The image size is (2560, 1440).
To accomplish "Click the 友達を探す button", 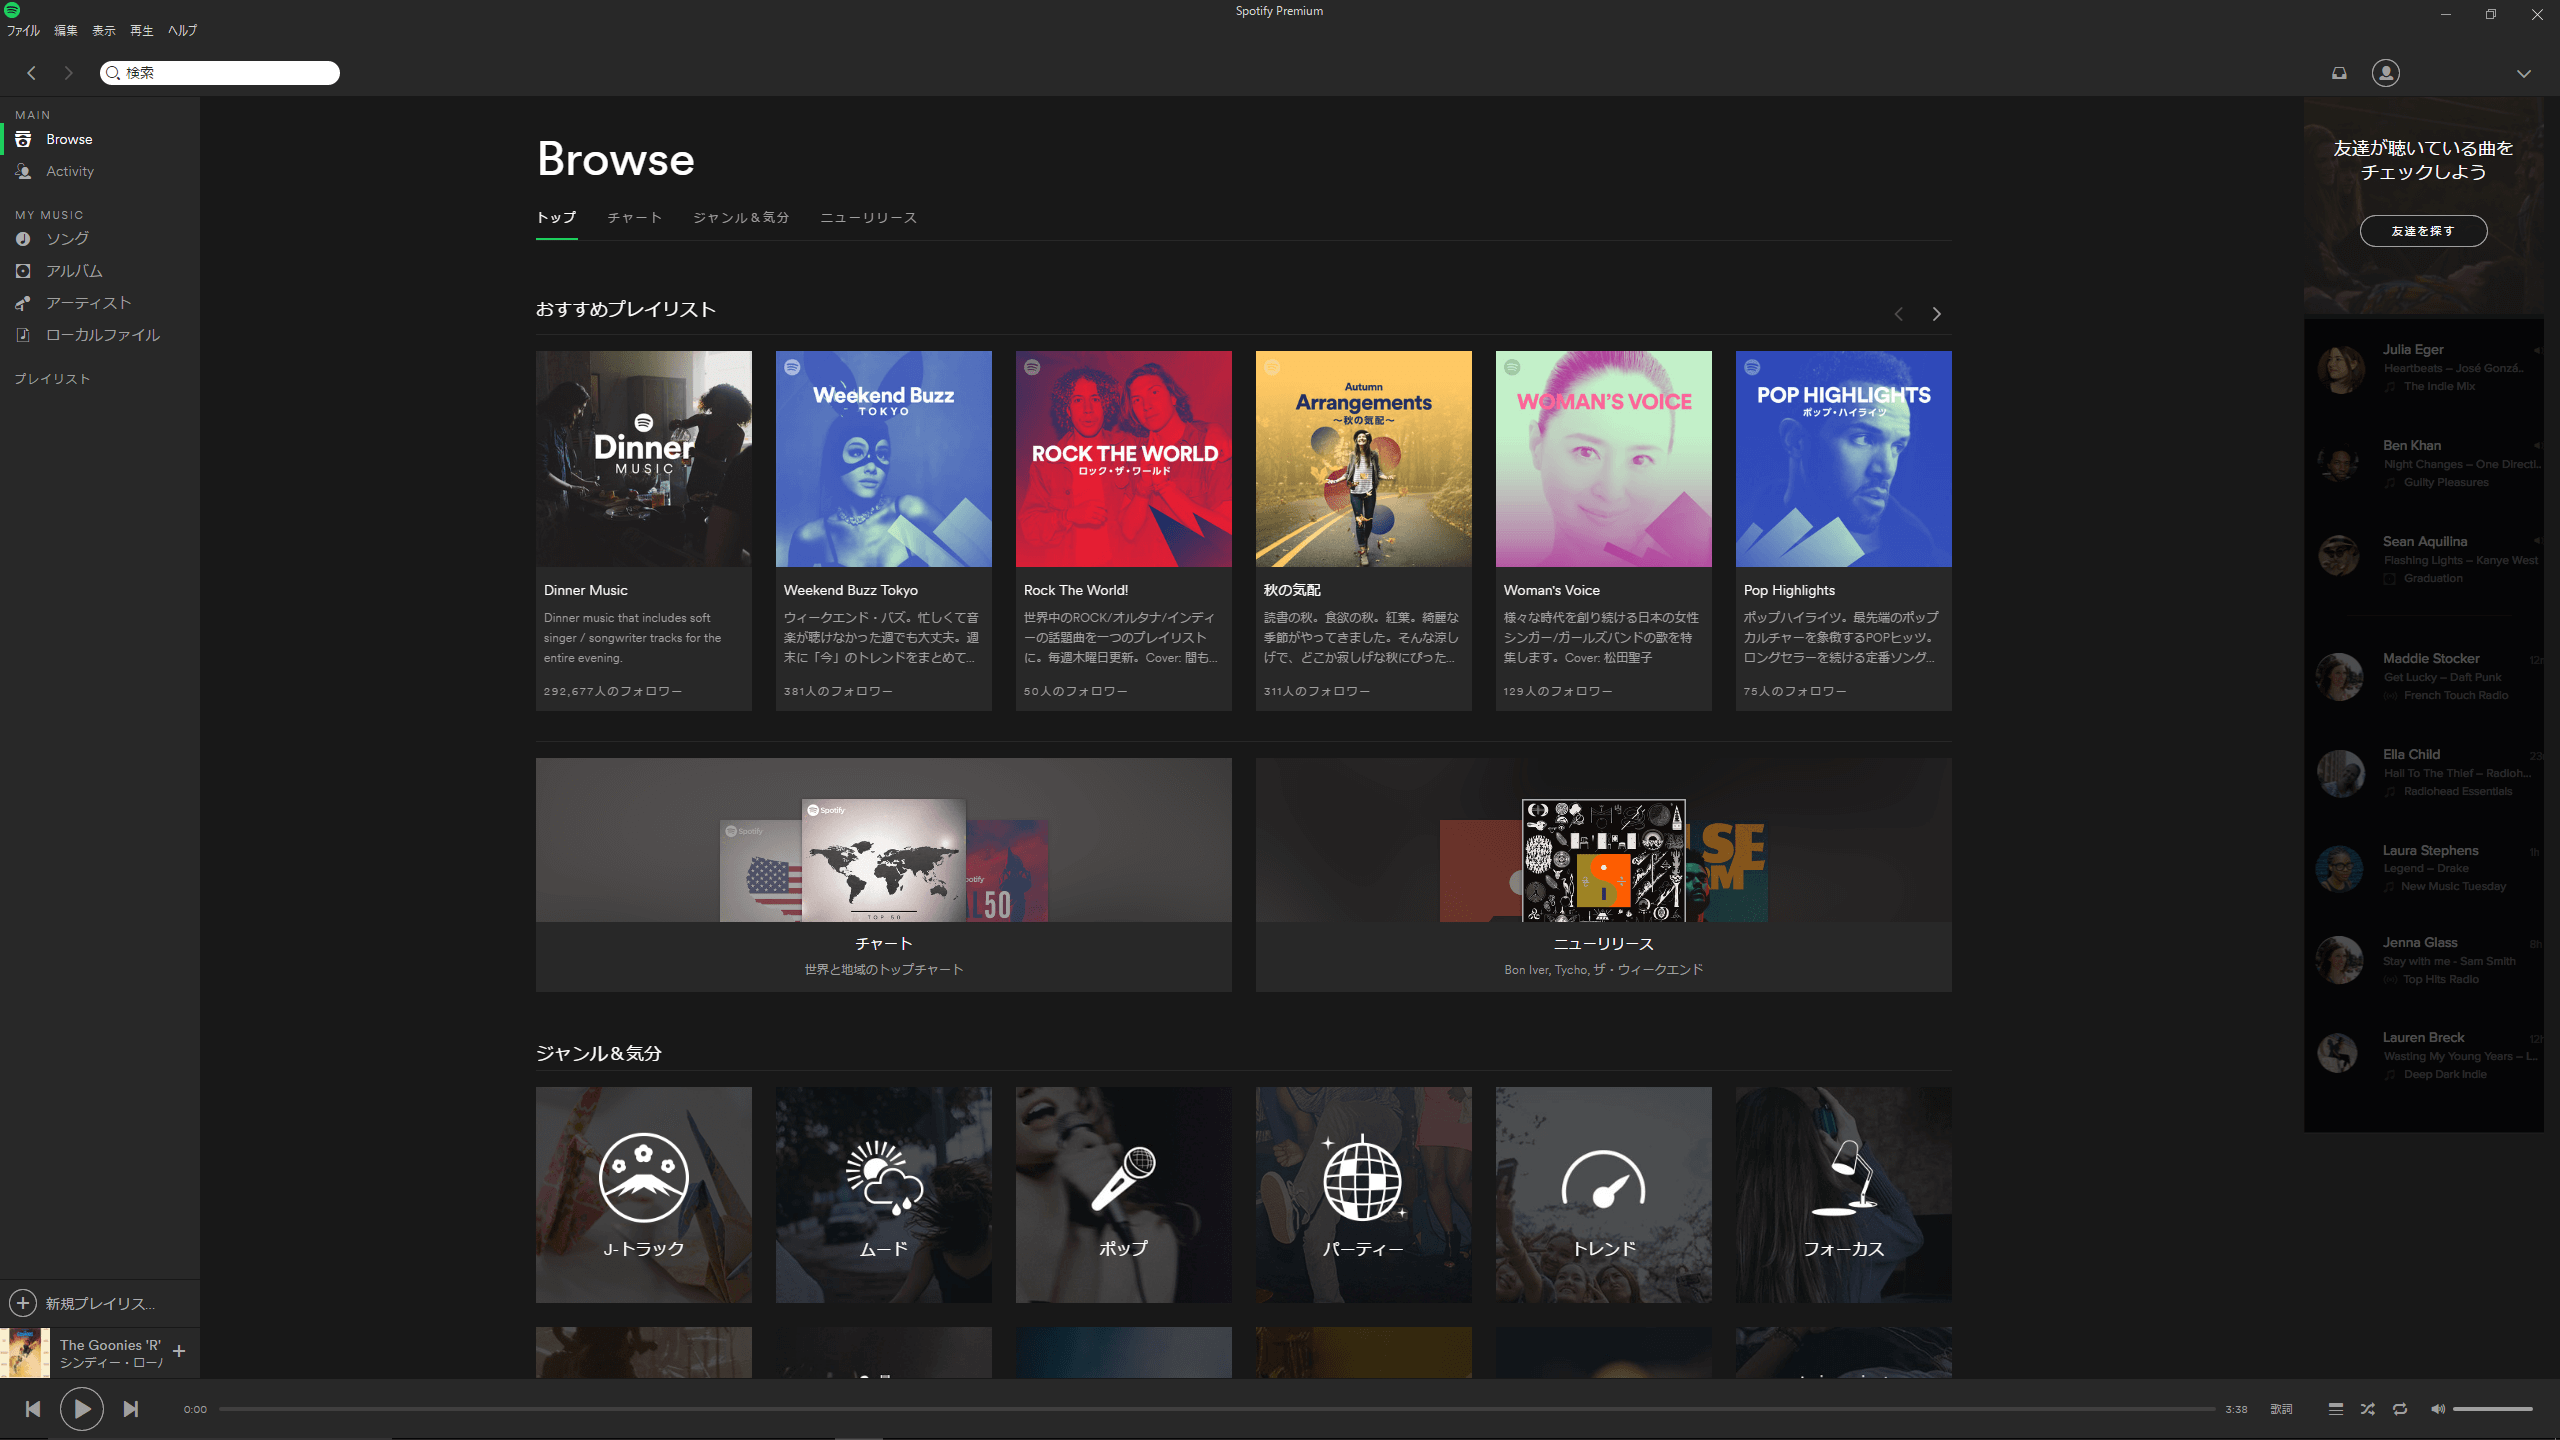I will click(2423, 231).
